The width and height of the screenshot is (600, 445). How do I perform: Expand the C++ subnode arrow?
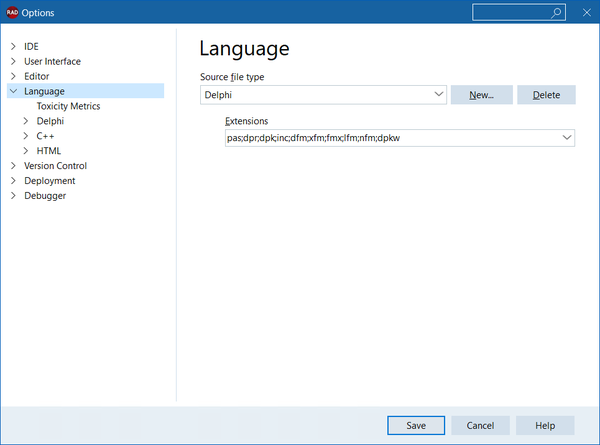26,136
